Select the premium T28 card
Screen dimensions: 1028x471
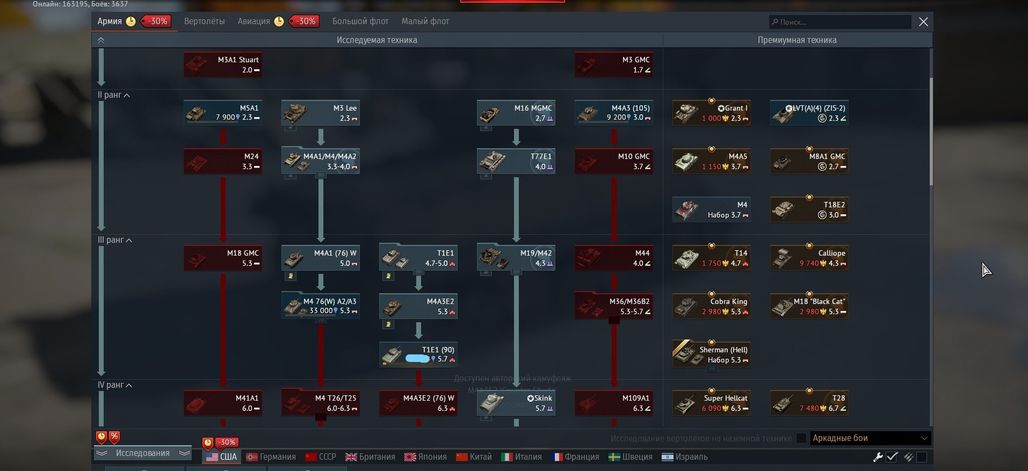[x=809, y=403]
